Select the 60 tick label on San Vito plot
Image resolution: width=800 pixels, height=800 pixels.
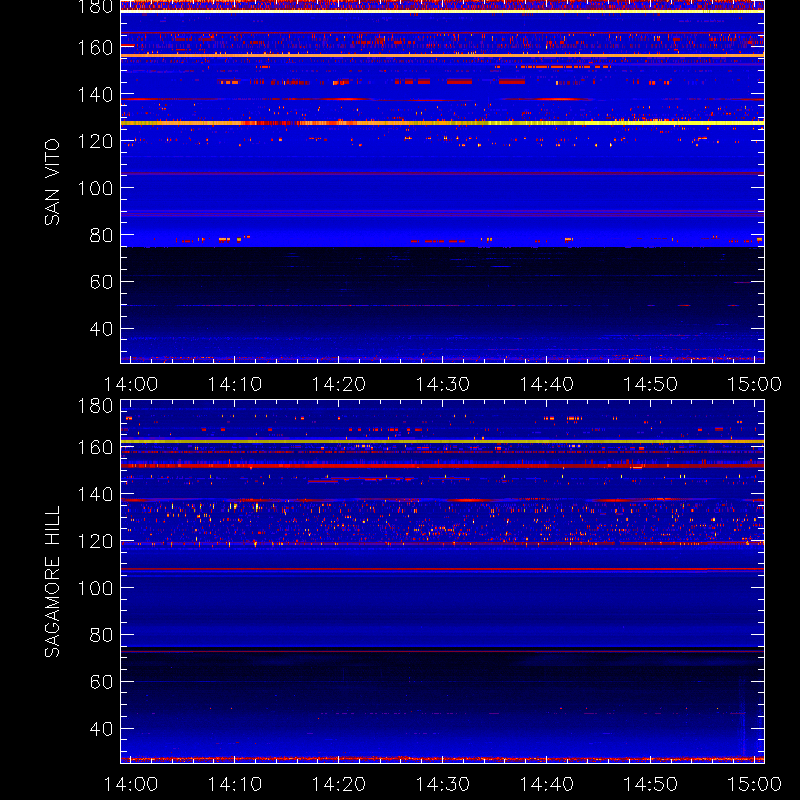[x=101, y=282]
